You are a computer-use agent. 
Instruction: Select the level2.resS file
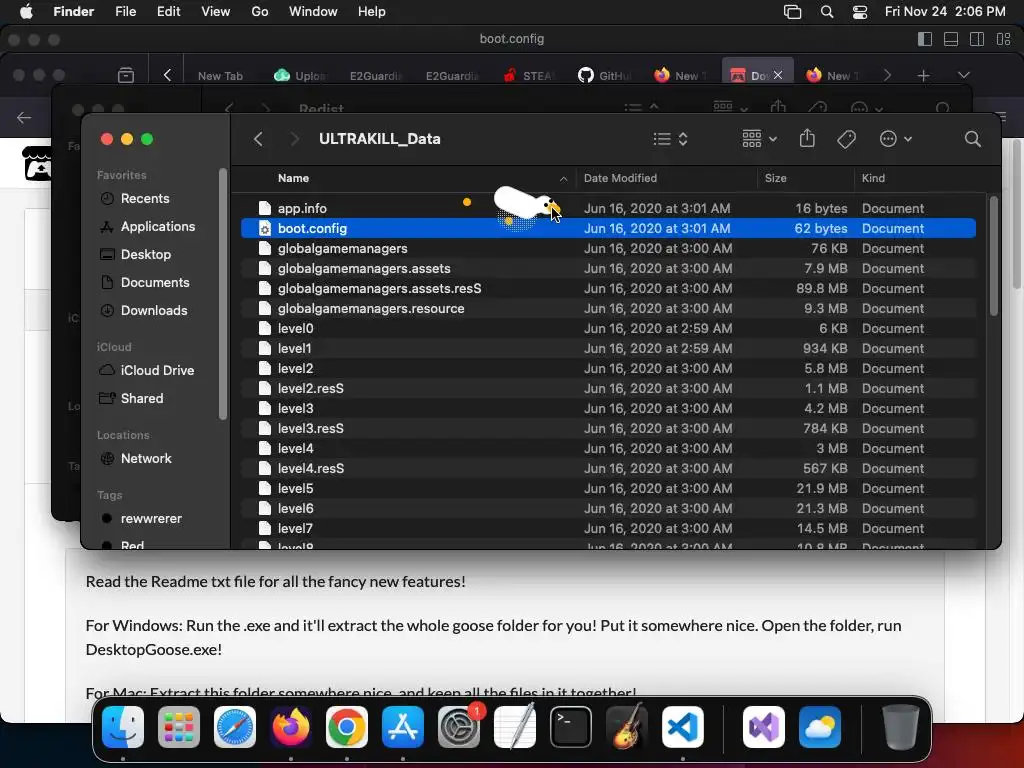[x=608, y=389]
